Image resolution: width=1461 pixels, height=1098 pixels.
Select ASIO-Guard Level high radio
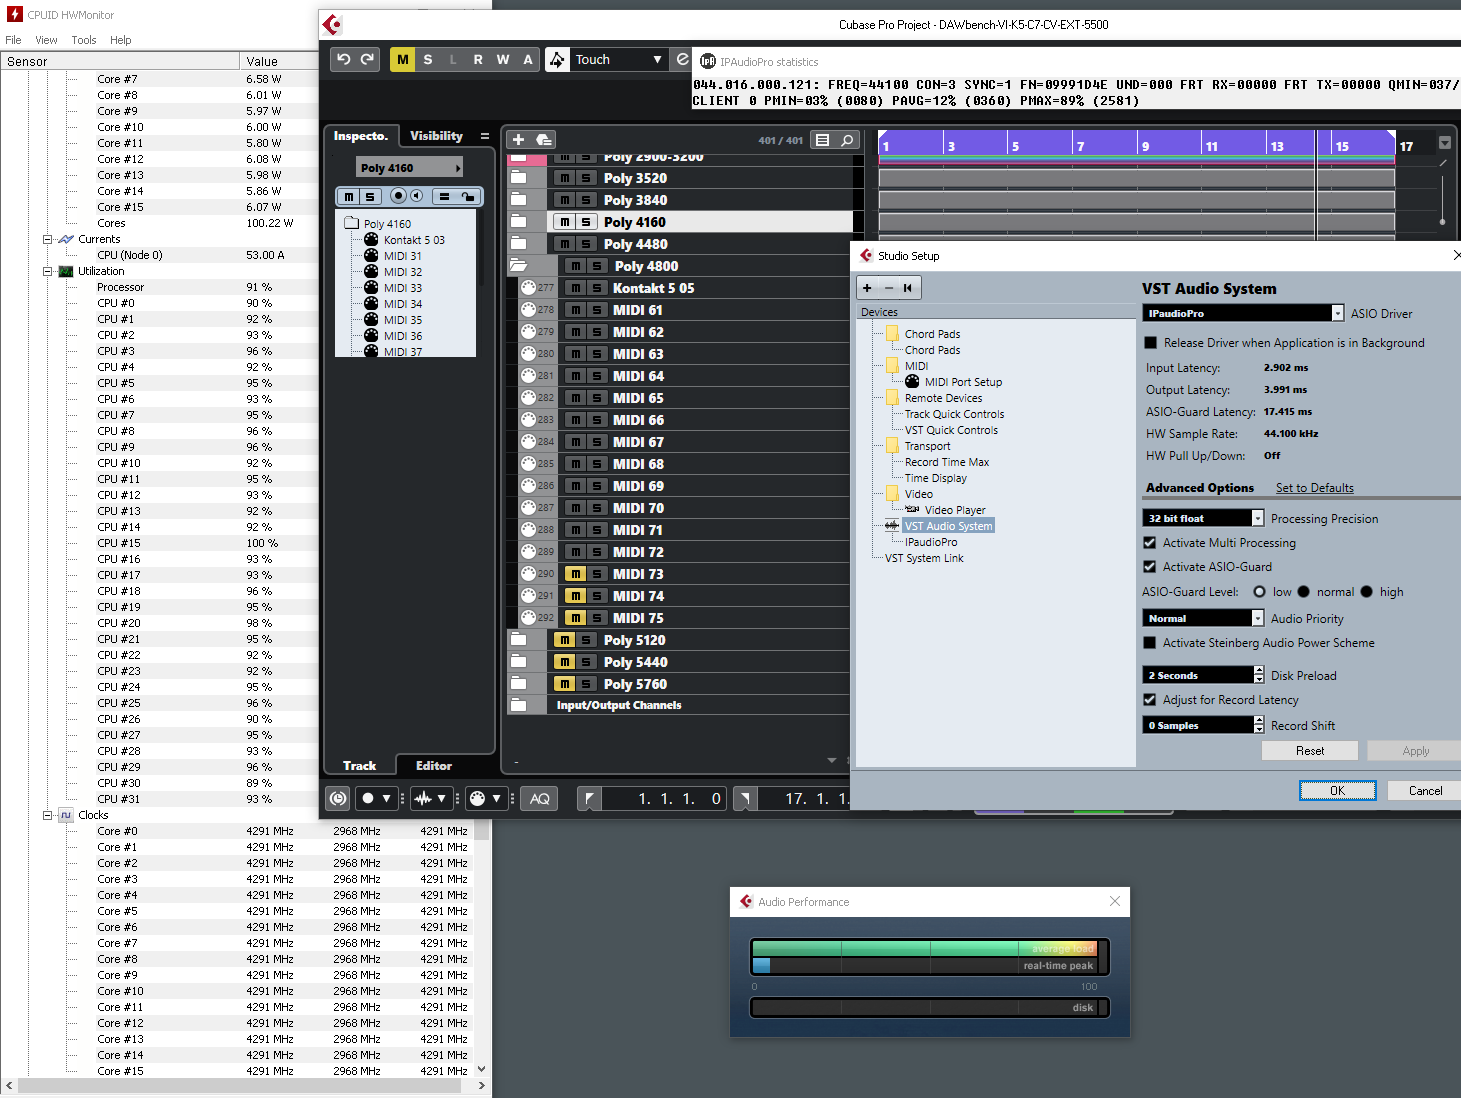(1367, 592)
